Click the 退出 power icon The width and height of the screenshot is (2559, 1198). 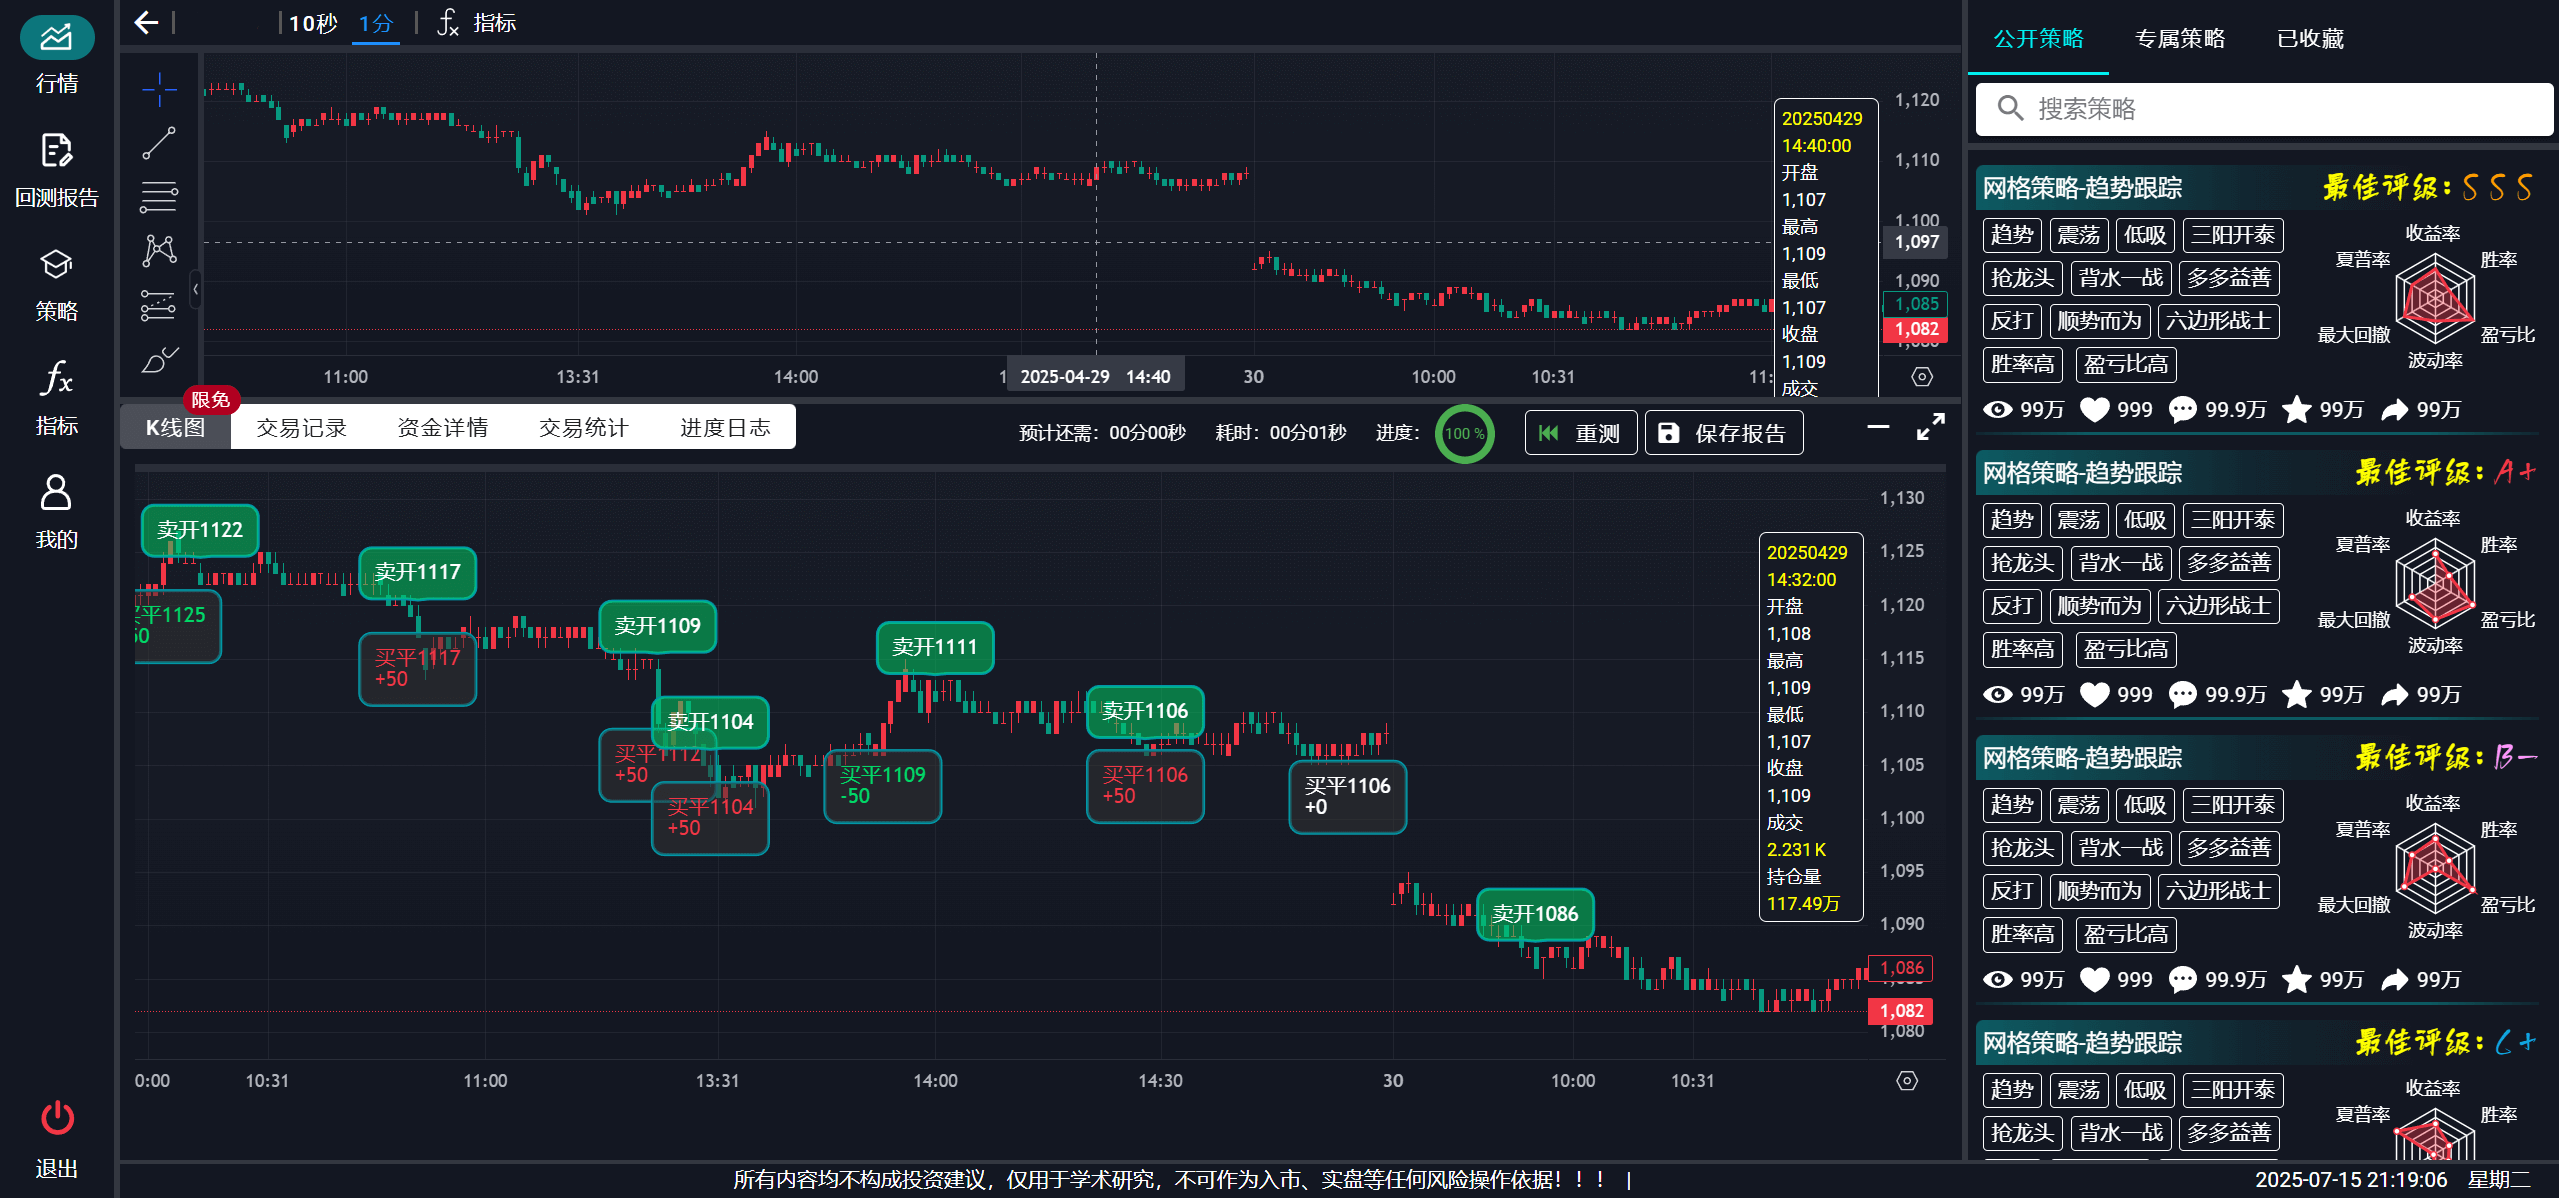tap(57, 1118)
